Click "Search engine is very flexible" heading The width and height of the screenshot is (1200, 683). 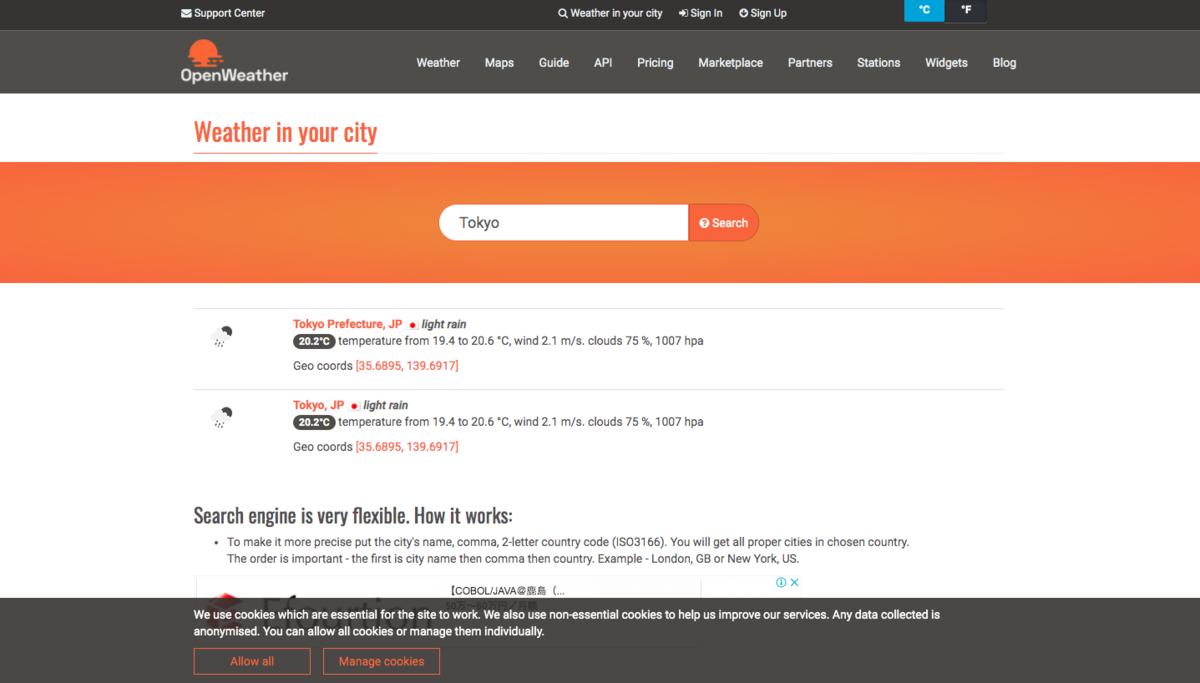353,516
